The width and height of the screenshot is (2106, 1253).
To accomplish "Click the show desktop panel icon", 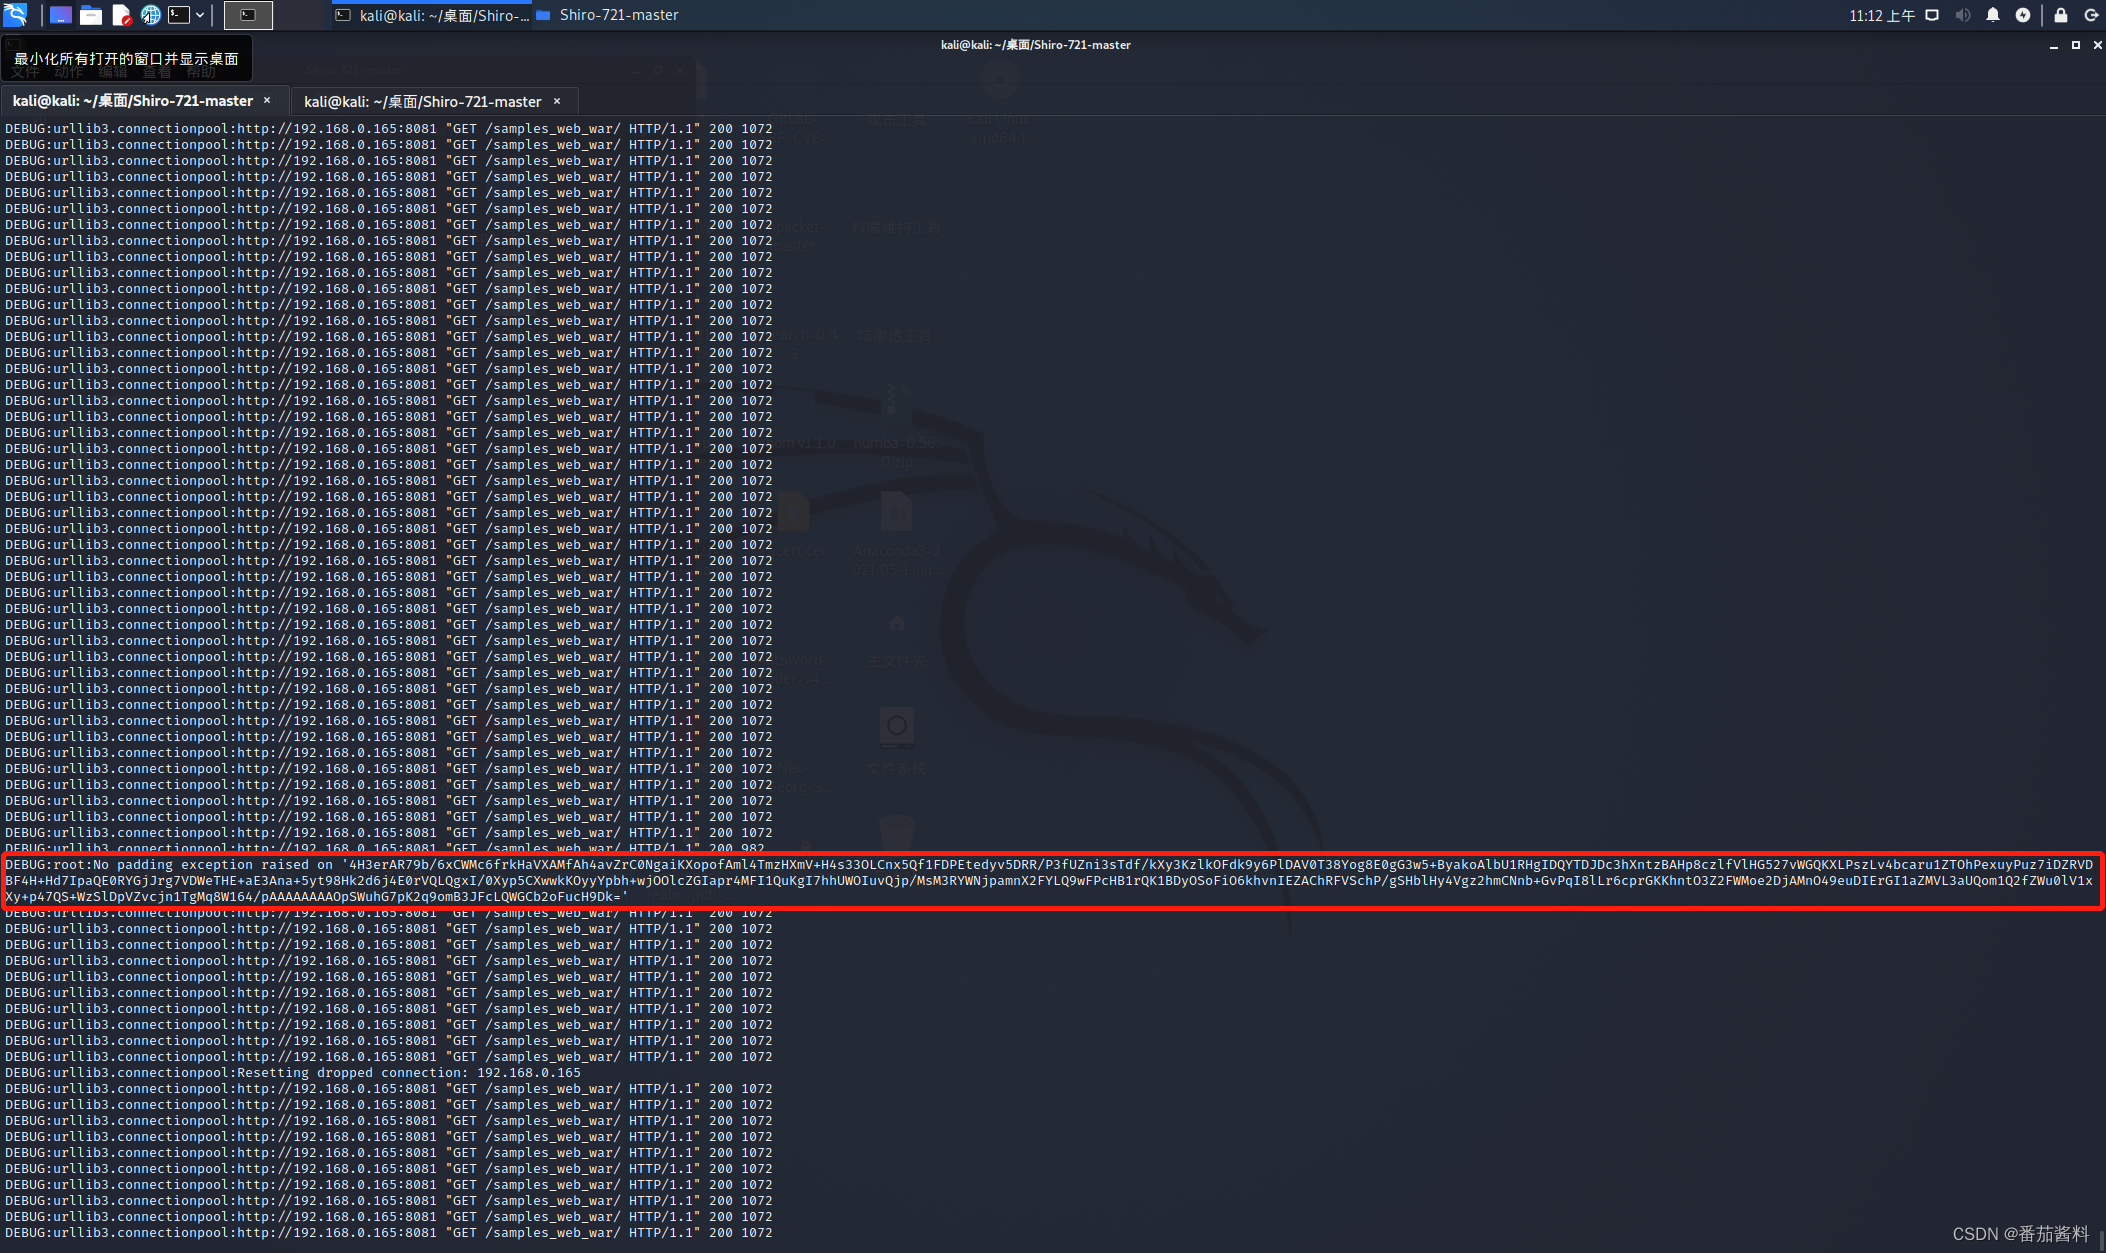I will click(61, 15).
